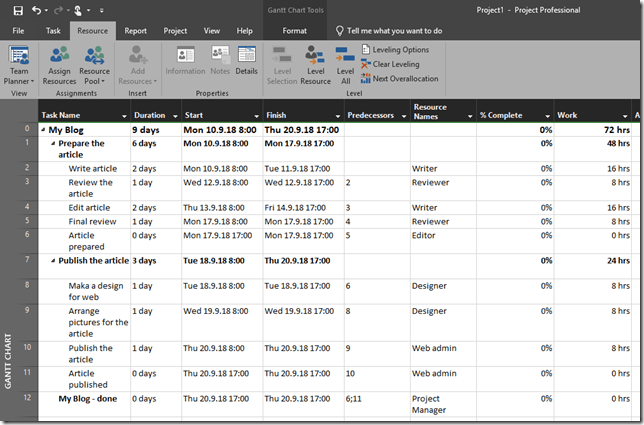Collapse the Publish the article group
Viewport: 644px width, 425px height.
[53, 260]
